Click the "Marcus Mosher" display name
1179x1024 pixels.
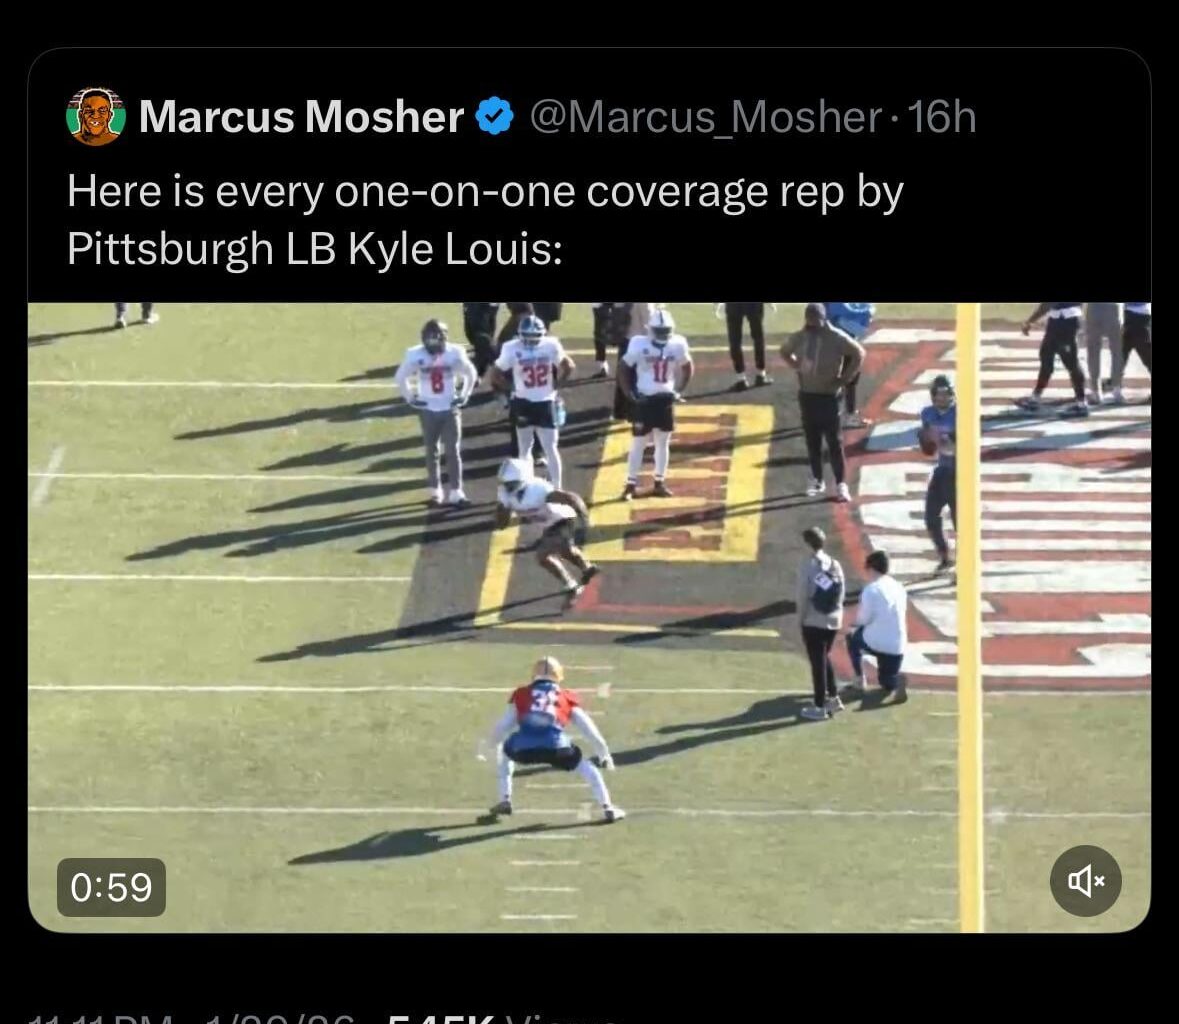[301, 117]
